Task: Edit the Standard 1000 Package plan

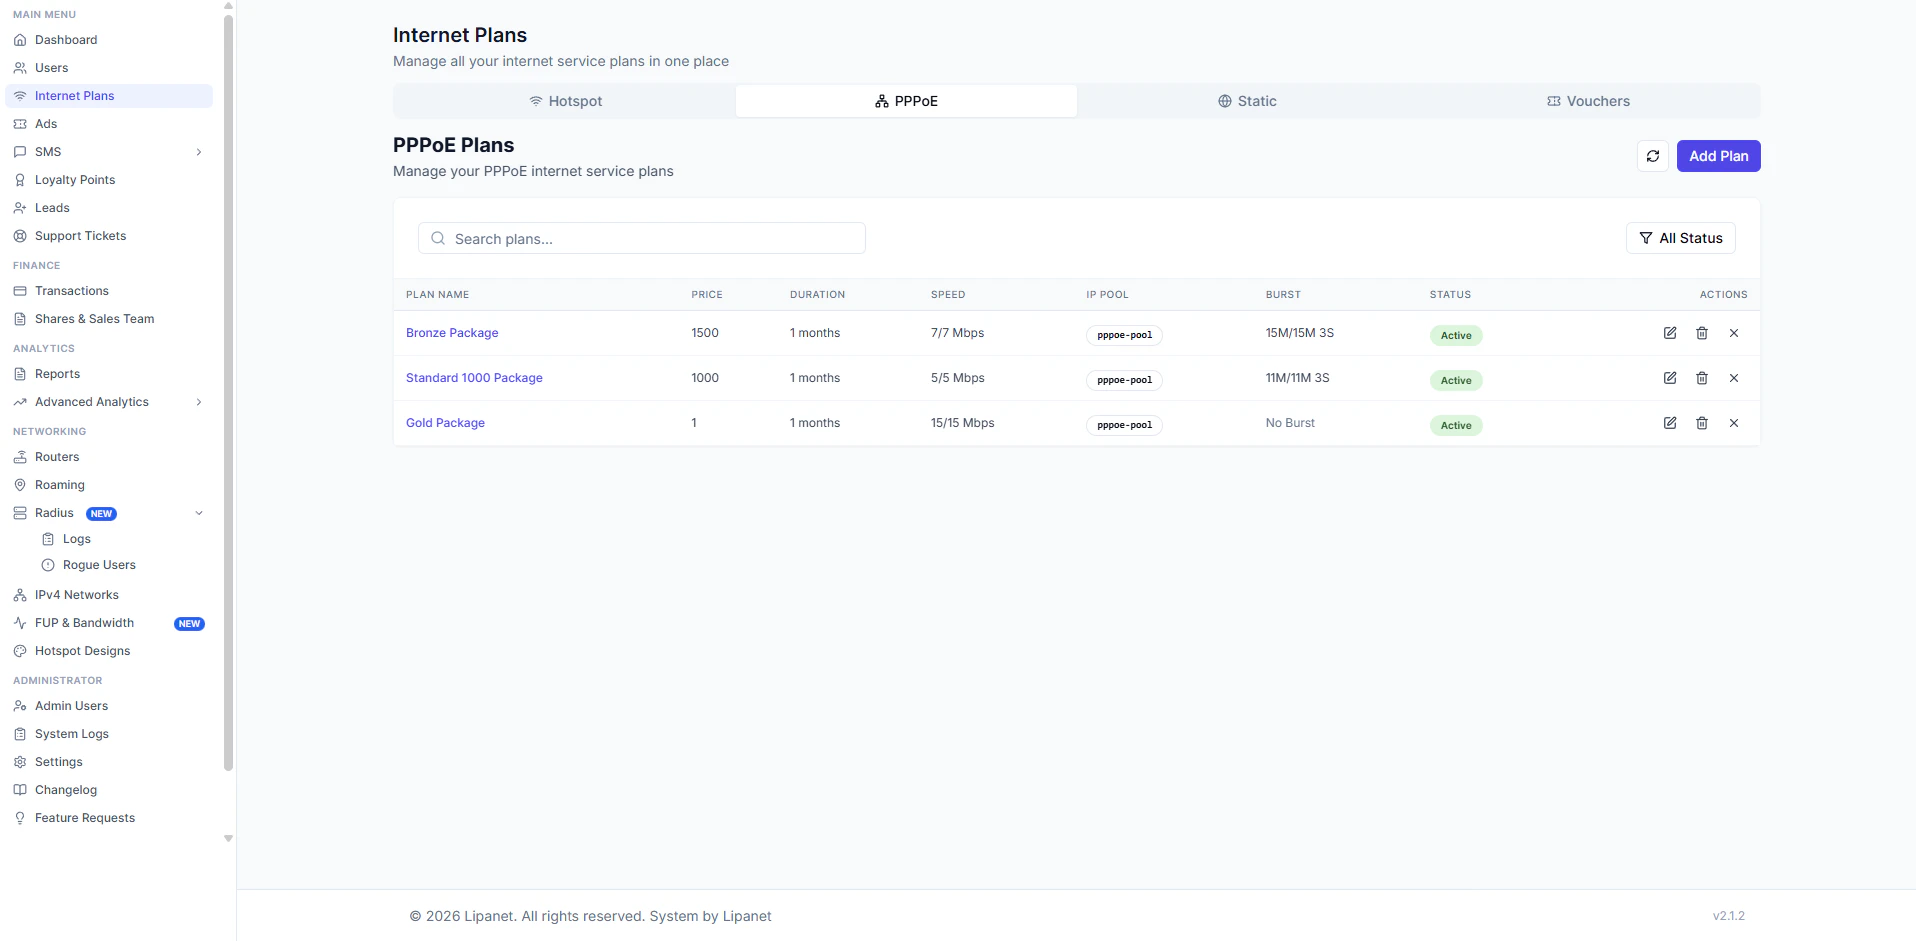Action: tap(1670, 378)
